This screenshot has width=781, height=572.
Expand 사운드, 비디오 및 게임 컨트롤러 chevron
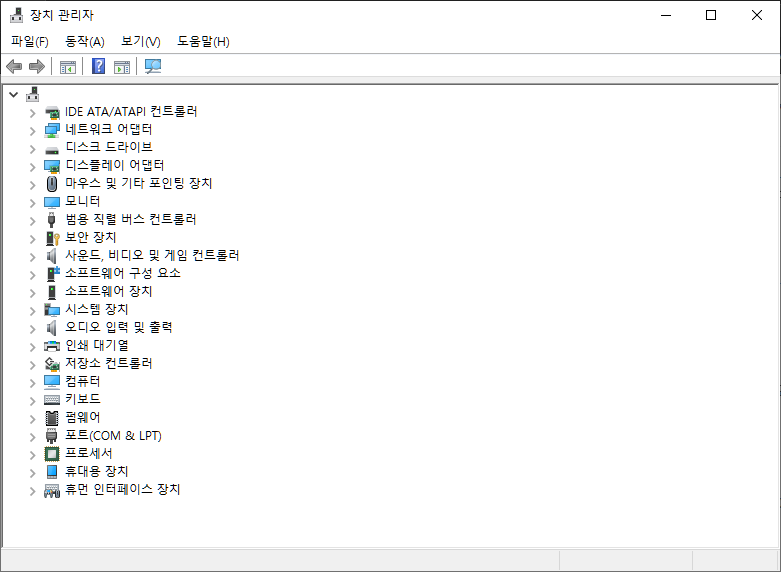click(x=32, y=257)
